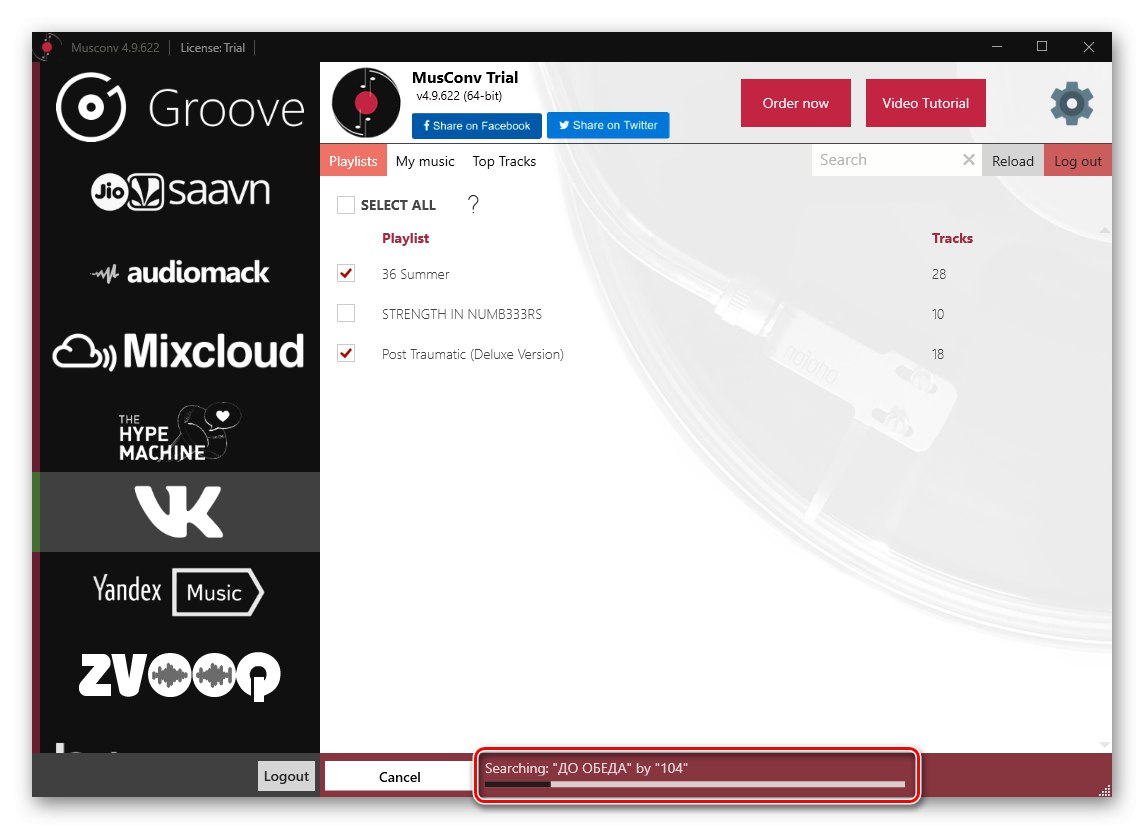Click the track count 18
This screenshot has width=1144, height=829.
(x=938, y=355)
